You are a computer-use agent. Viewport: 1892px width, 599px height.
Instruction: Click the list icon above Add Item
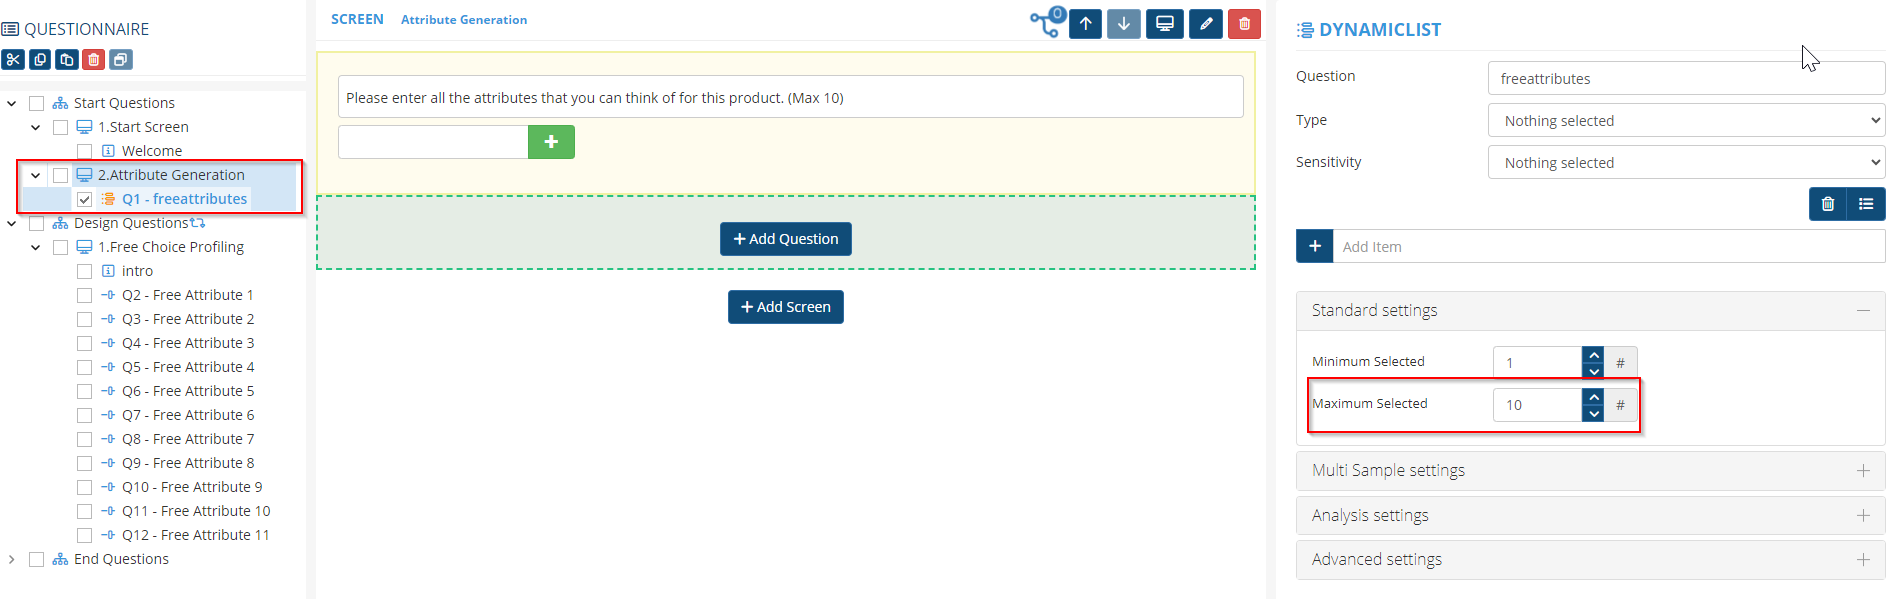click(1866, 204)
